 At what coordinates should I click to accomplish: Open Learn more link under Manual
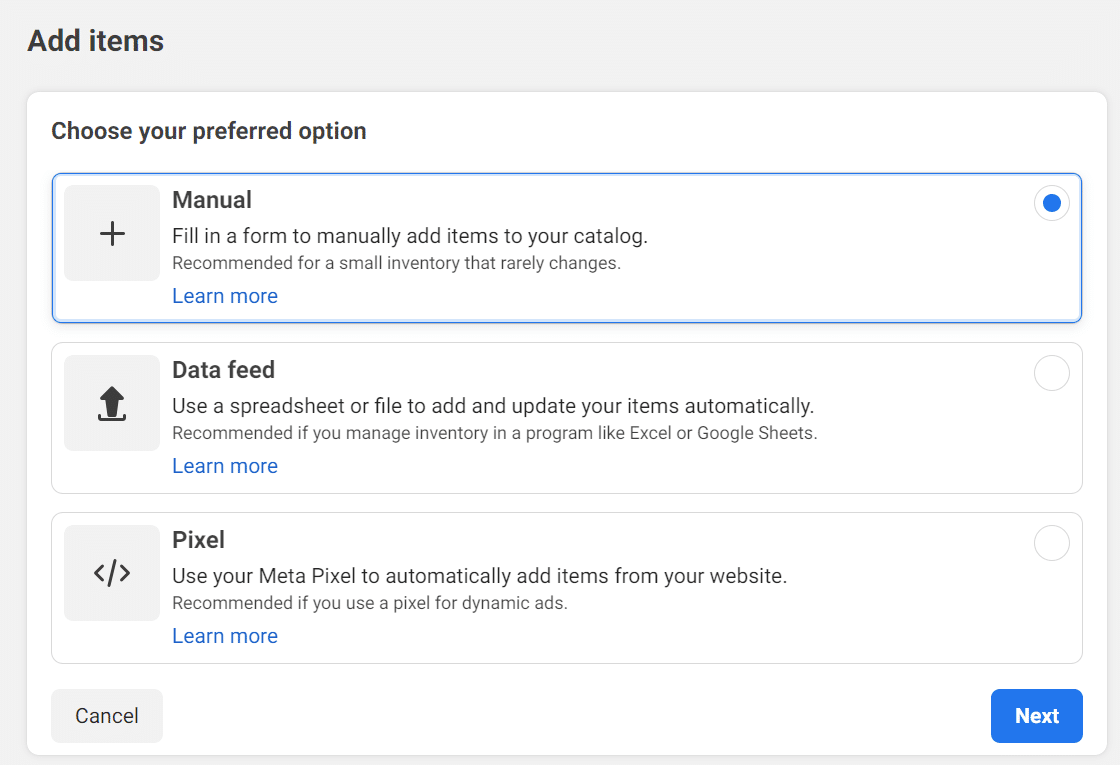coord(225,296)
